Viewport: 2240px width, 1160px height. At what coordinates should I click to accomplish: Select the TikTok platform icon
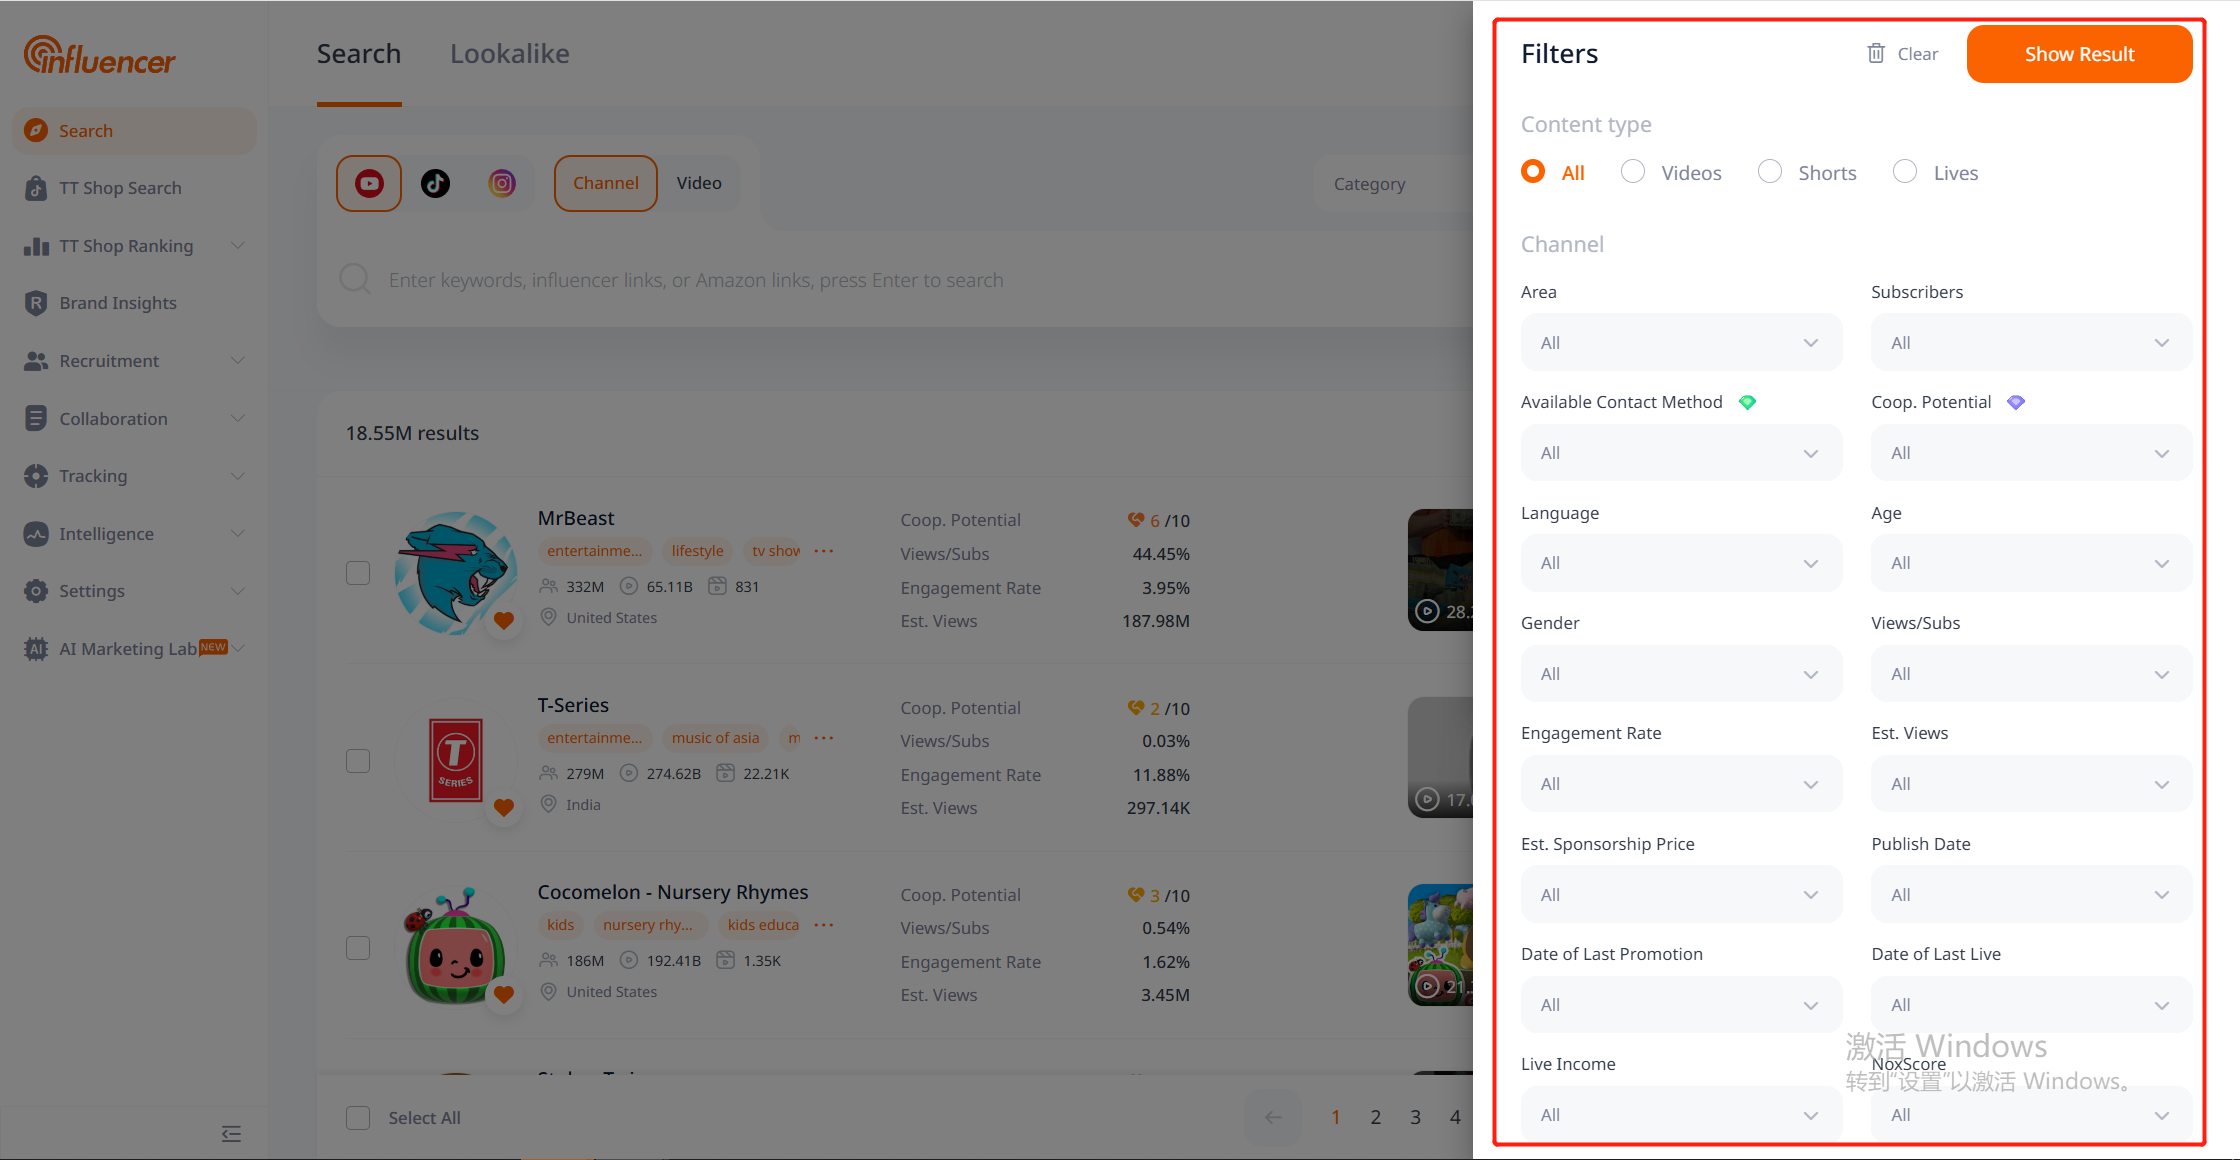(x=435, y=183)
